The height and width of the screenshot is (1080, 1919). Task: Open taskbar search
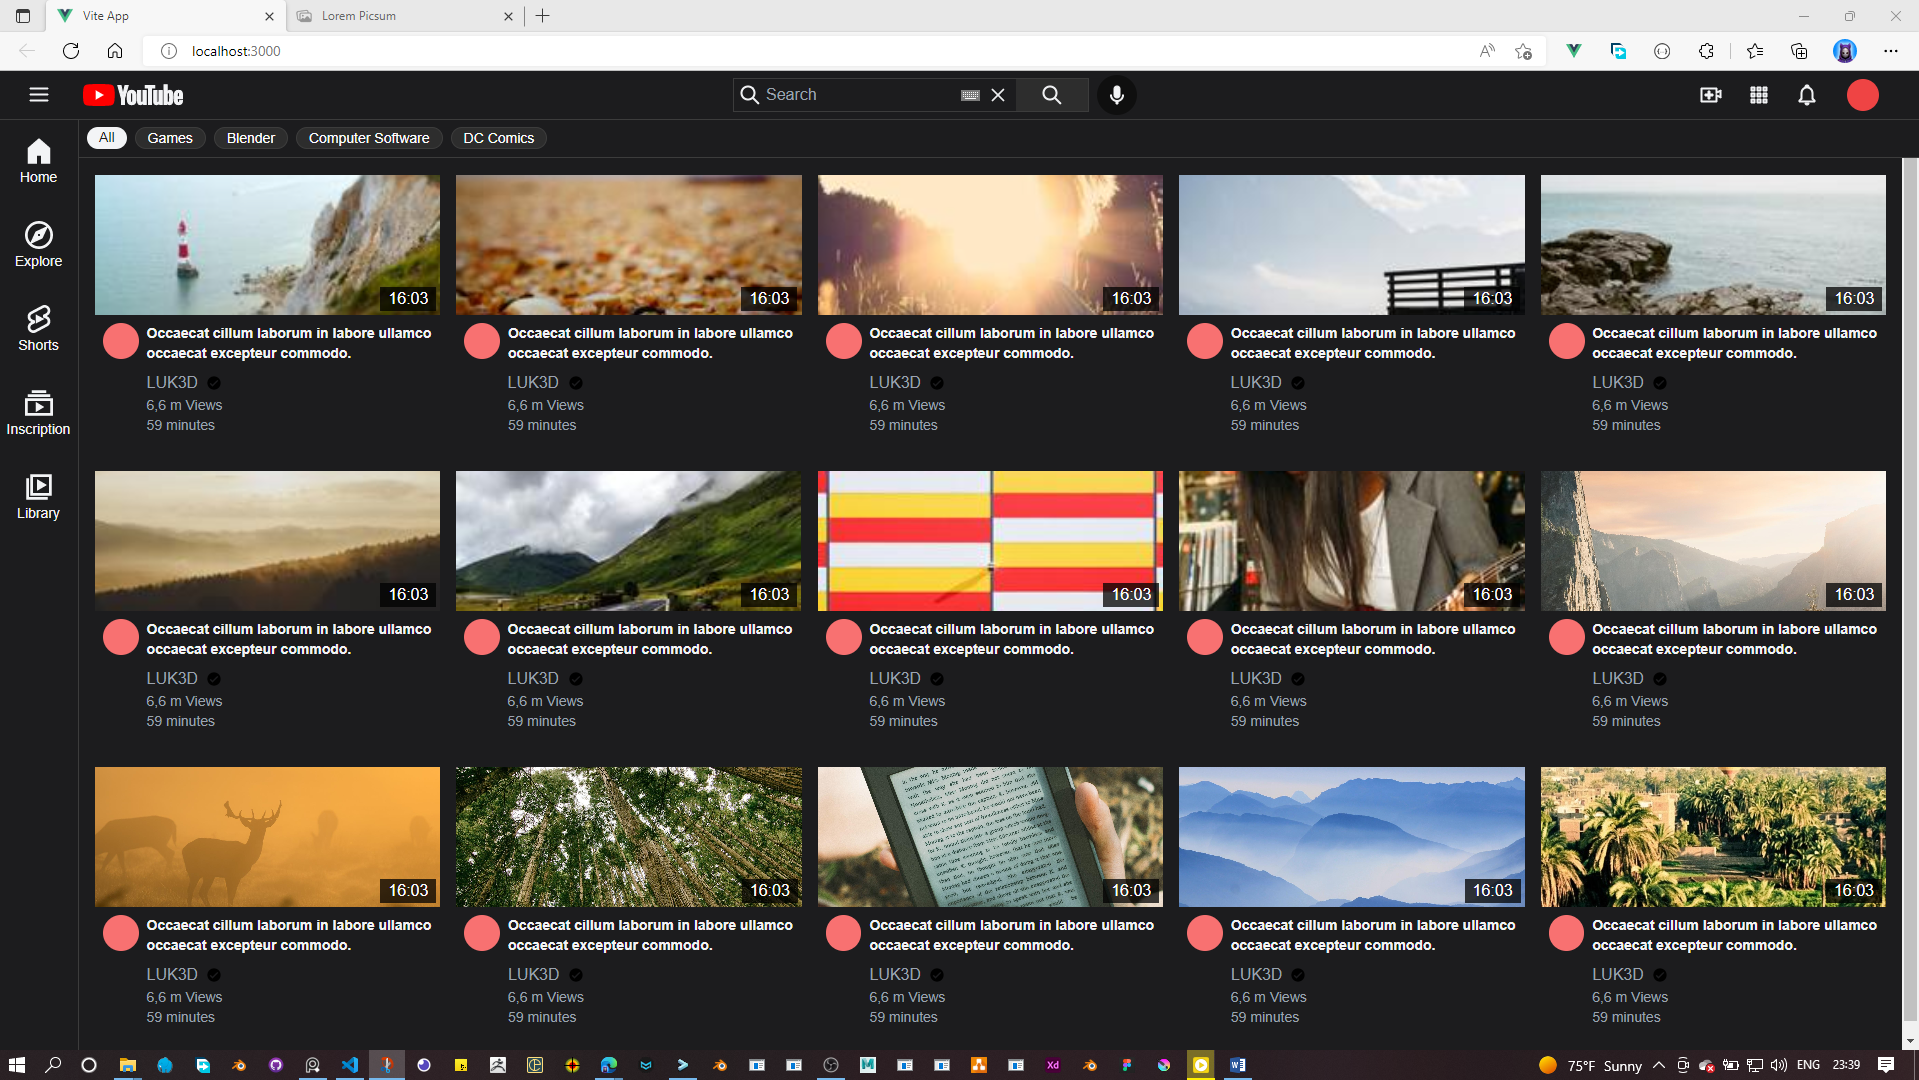(x=54, y=1065)
